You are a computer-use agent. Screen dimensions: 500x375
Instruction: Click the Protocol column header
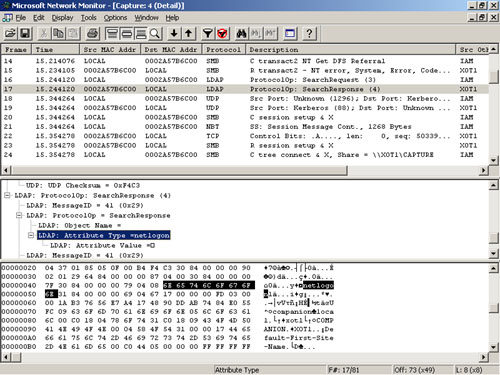(224, 49)
